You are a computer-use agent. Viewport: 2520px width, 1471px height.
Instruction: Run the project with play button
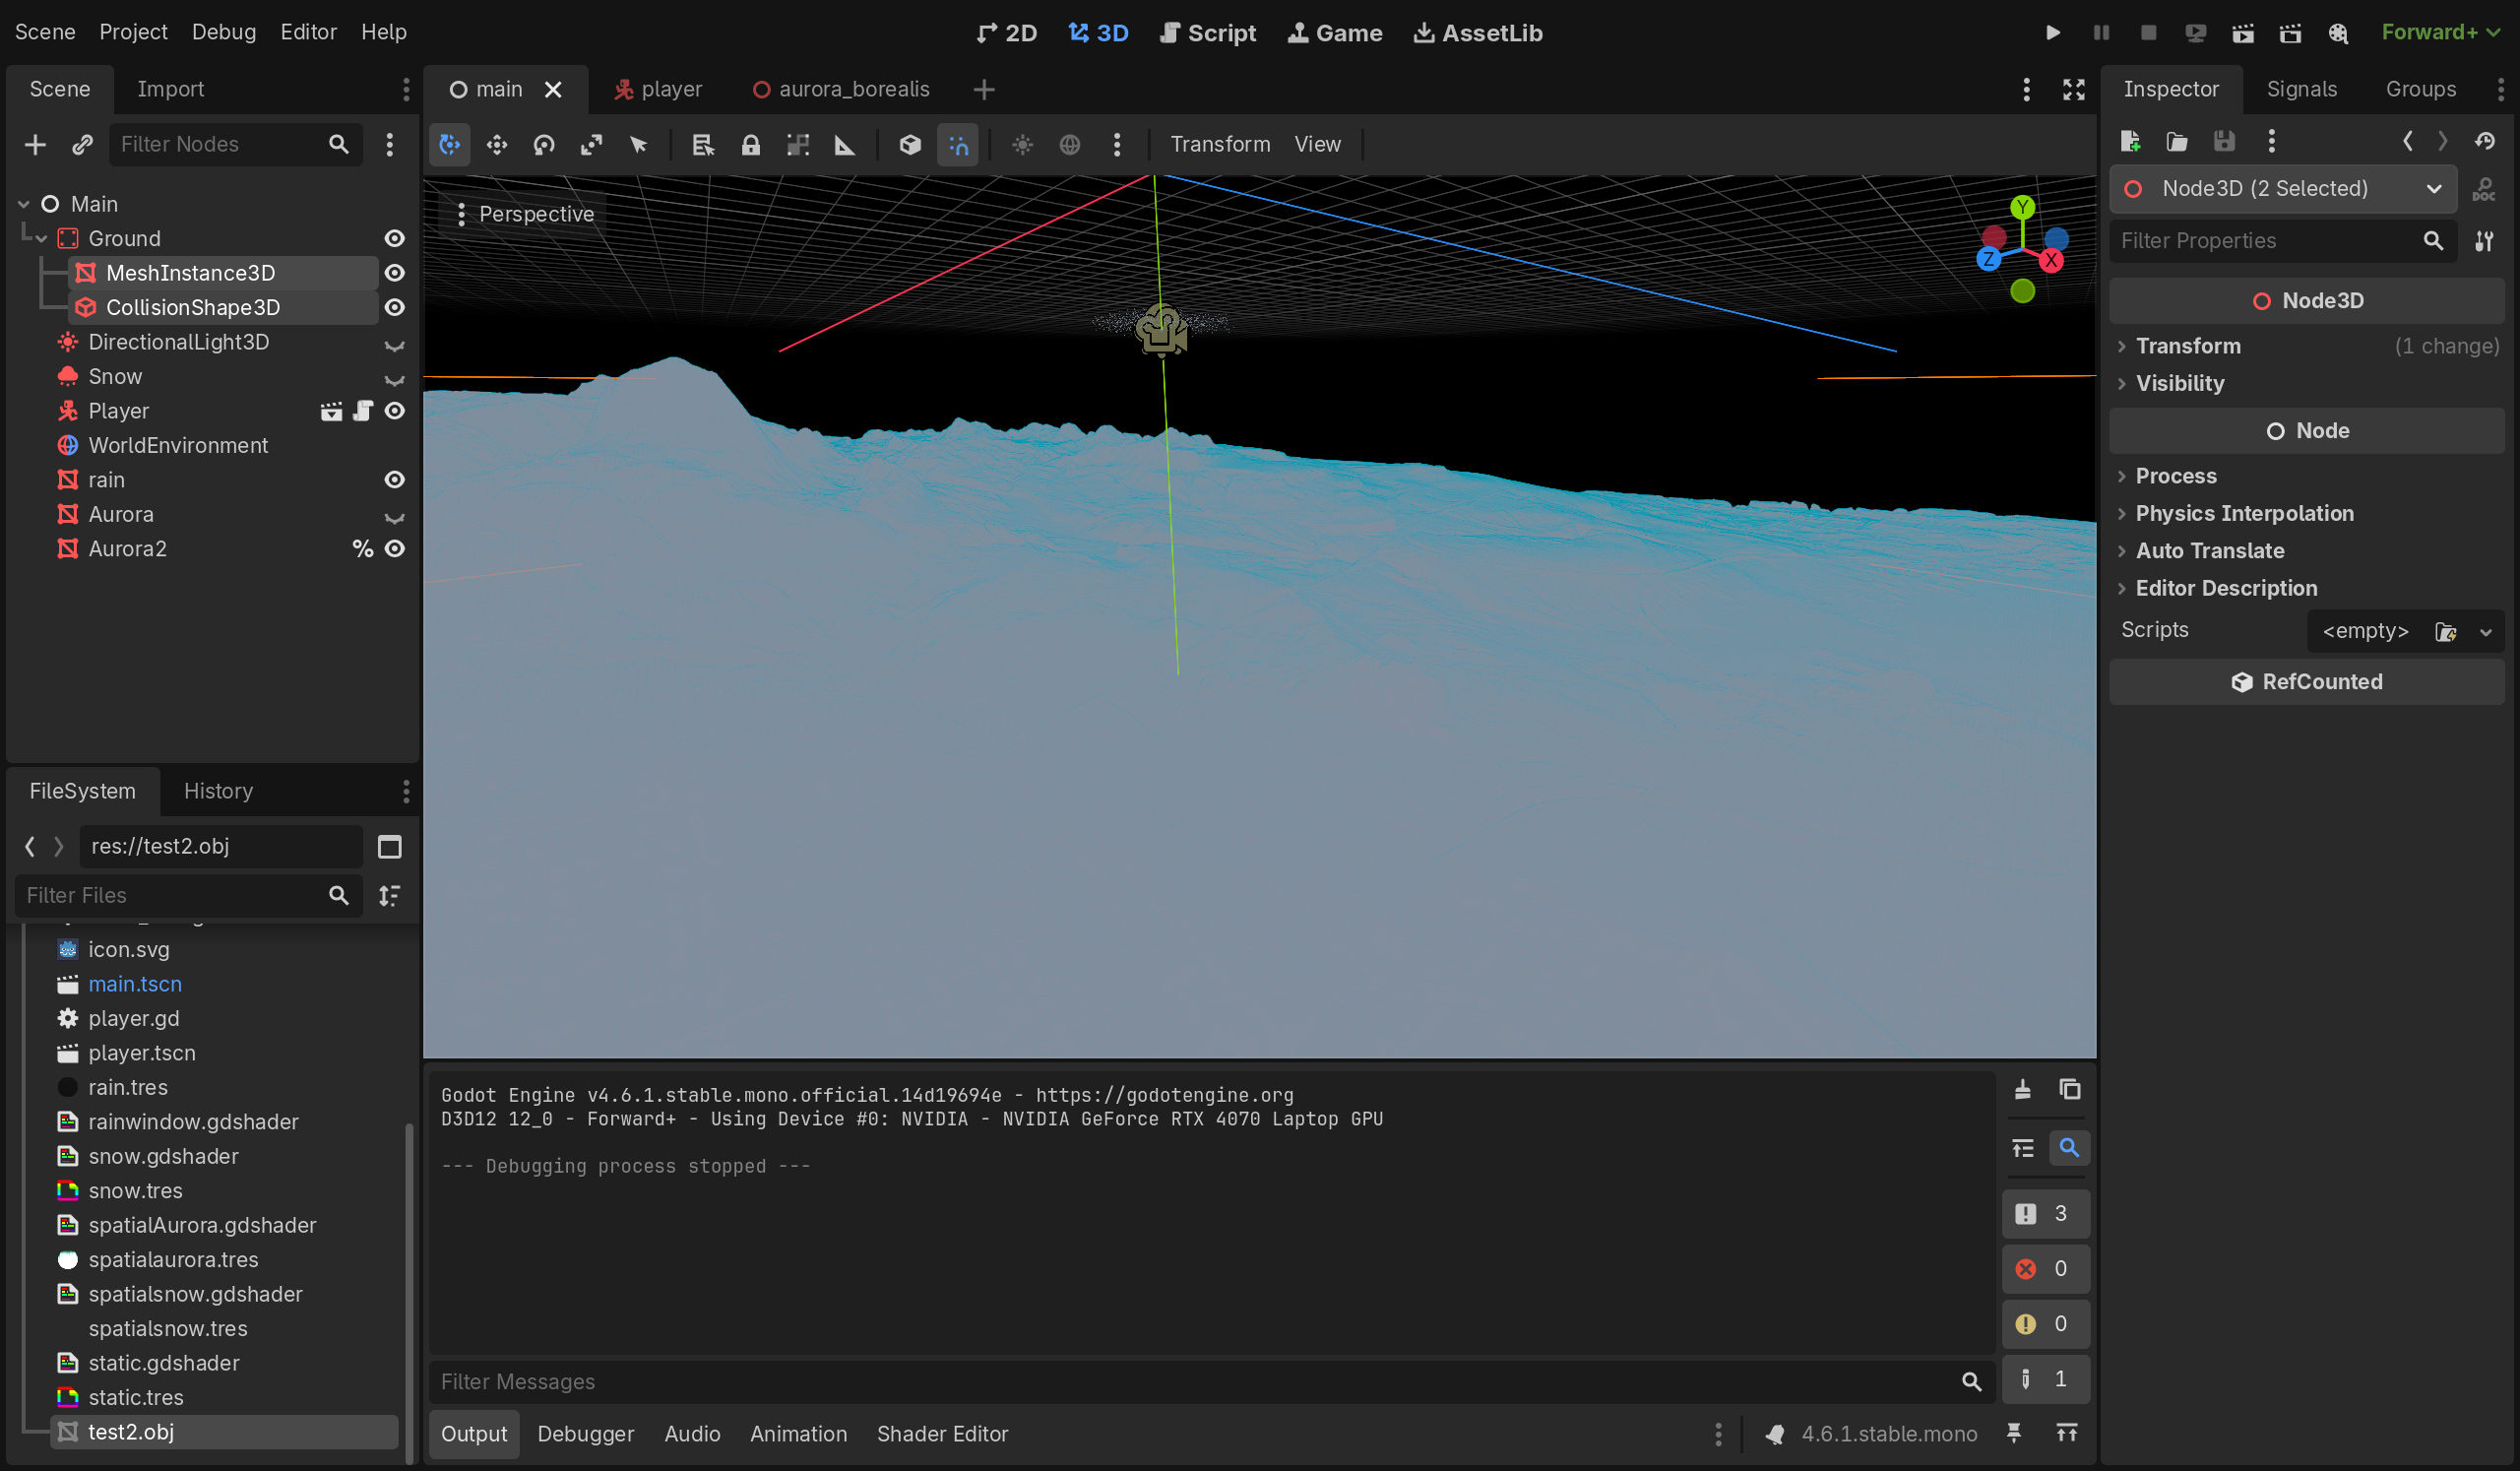tap(2052, 32)
